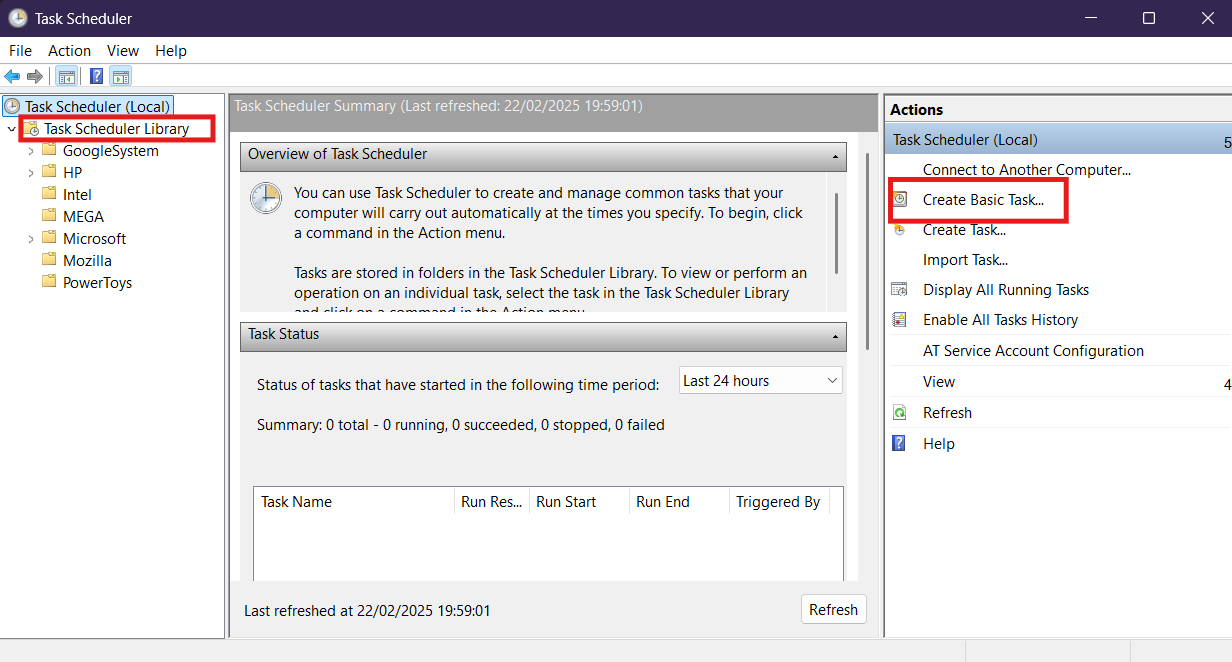The height and width of the screenshot is (662, 1232).
Task: Select the PowerToys folder in the tree
Action: pos(97,282)
